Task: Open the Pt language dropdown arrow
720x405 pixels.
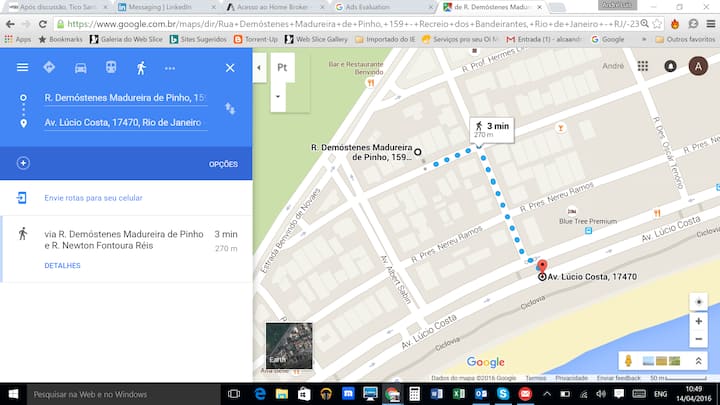Action: (x=276, y=97)
